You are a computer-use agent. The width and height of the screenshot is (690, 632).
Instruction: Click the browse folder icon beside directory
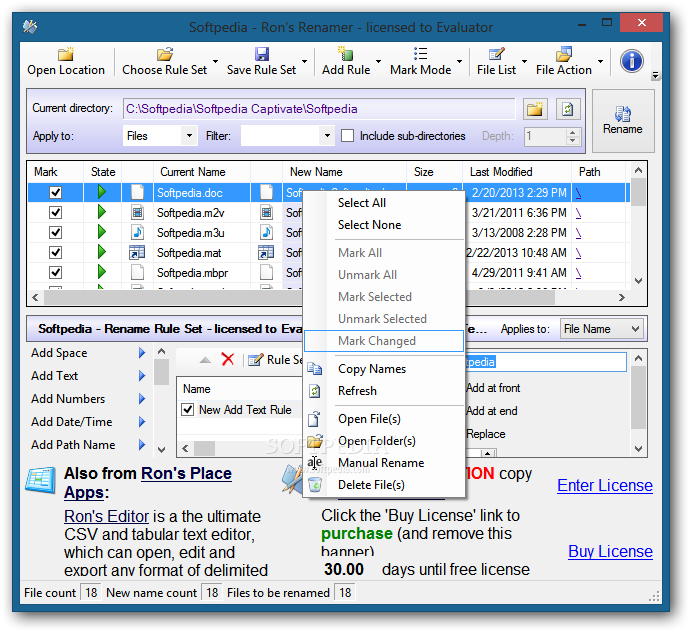[535, 109]
